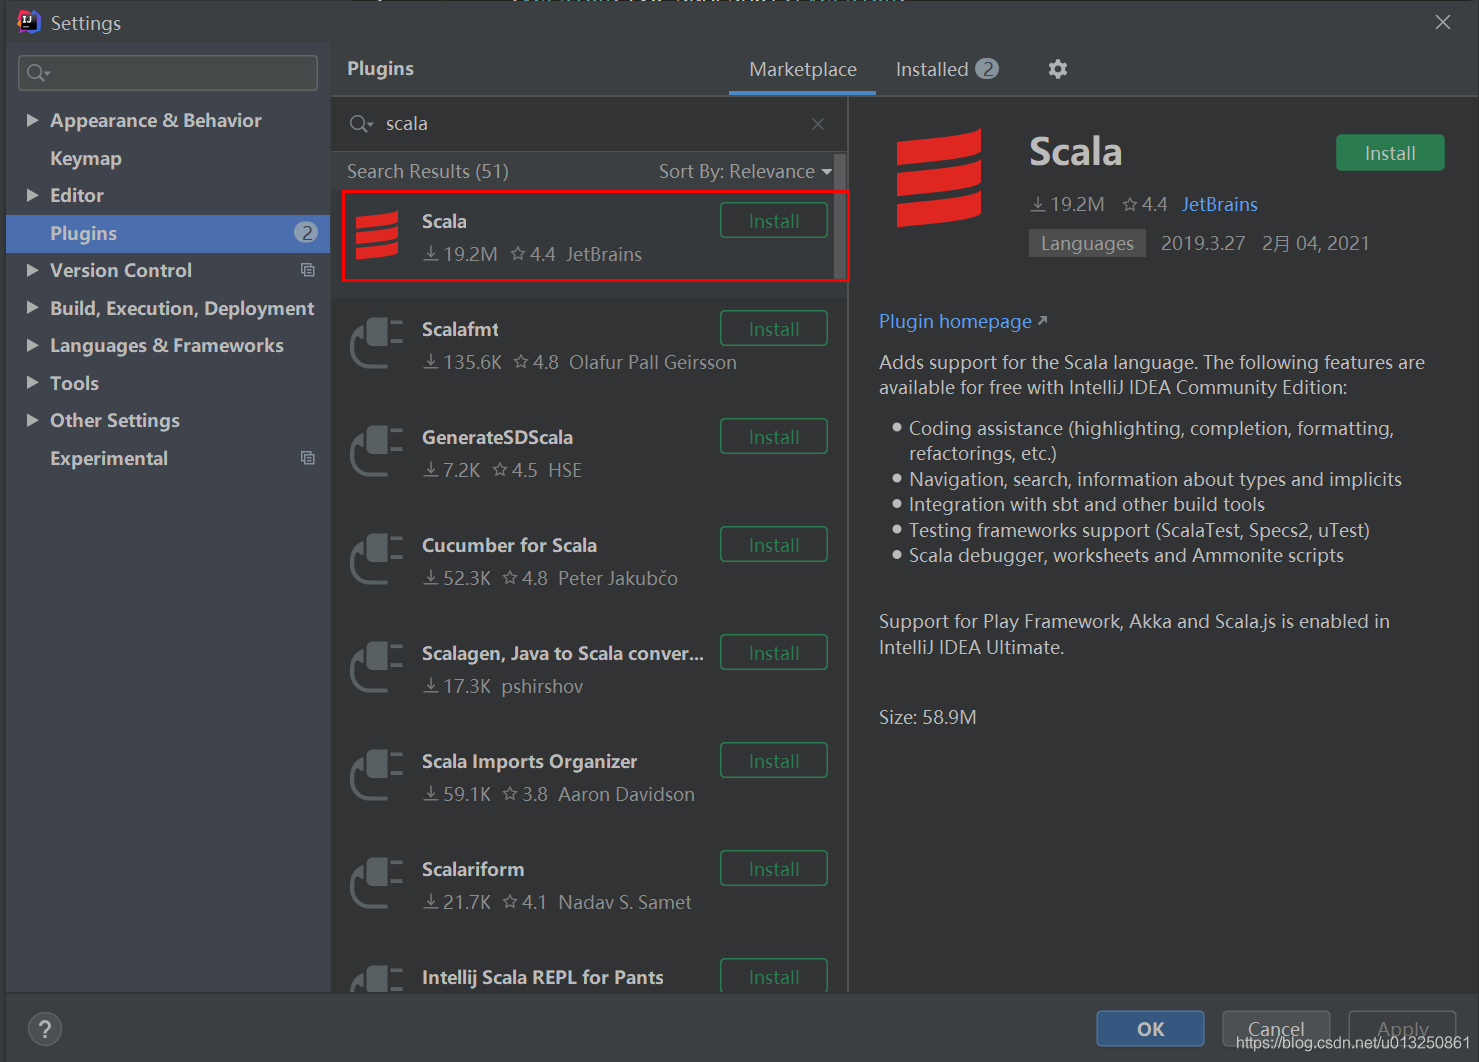Viewport: 1479px width, 1062px height.
Task: Click the plugin results list scrollbar
Action: [840, 218]
